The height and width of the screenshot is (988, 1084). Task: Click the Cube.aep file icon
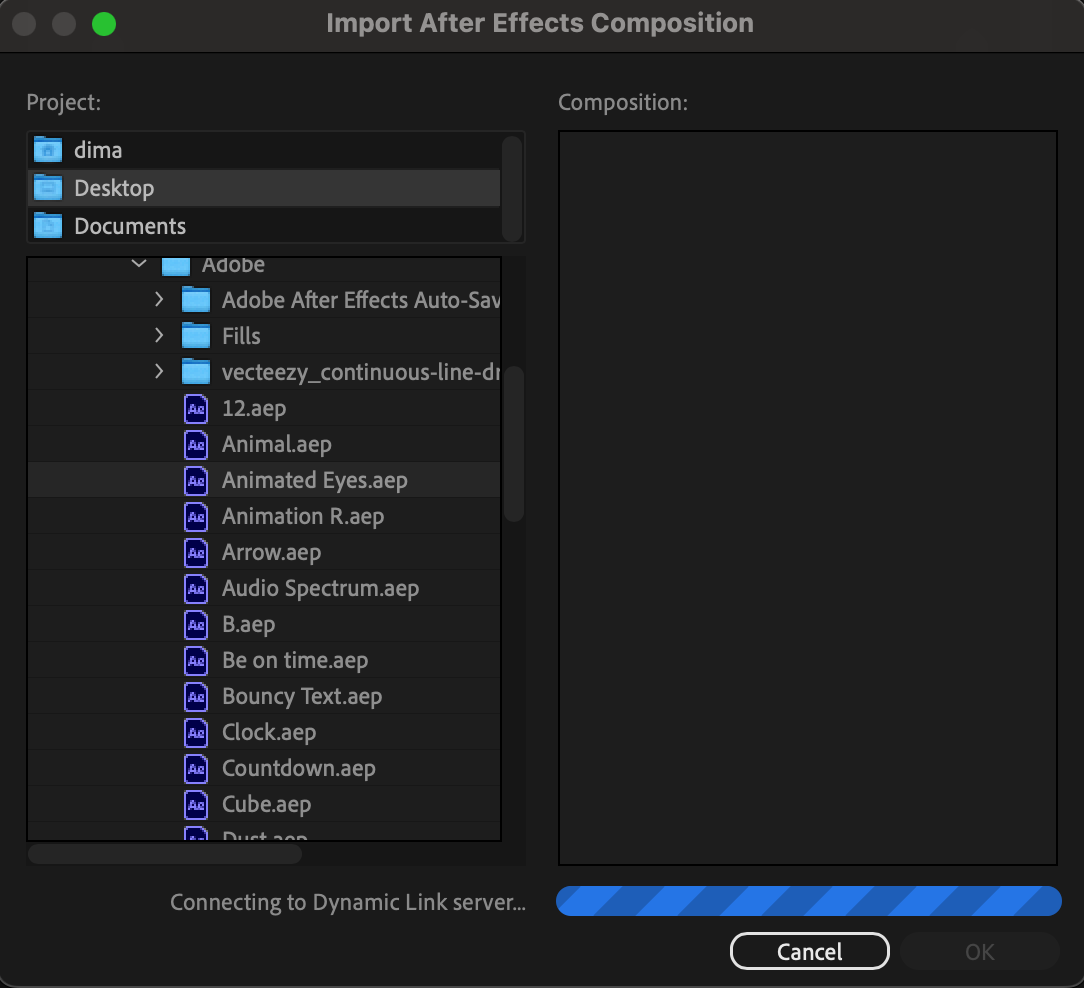pyautogui.click(x=196, y=804)
